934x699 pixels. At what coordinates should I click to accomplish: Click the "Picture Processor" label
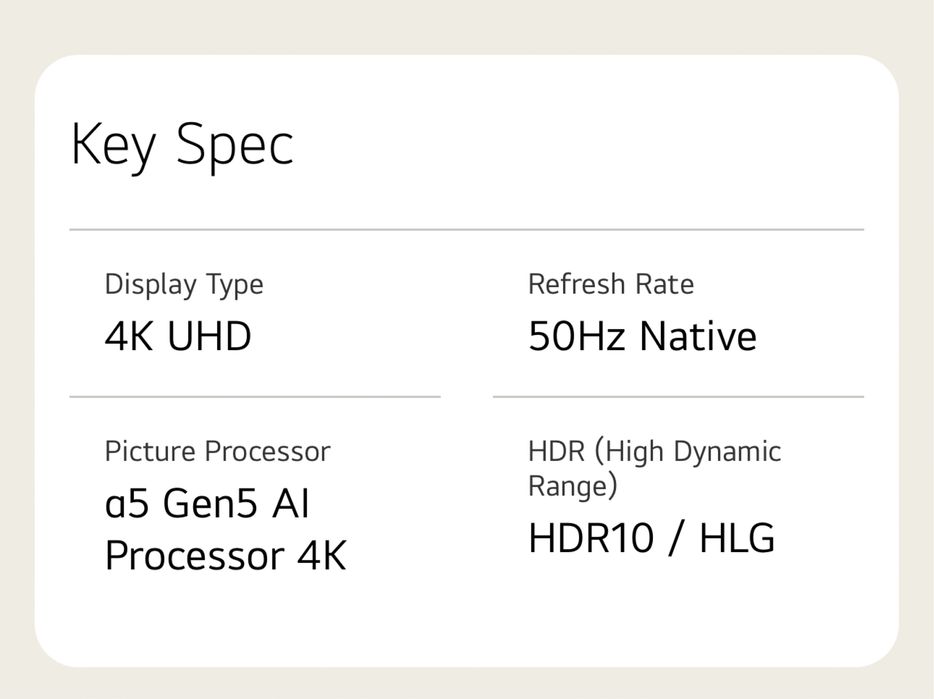pos(217,452)
